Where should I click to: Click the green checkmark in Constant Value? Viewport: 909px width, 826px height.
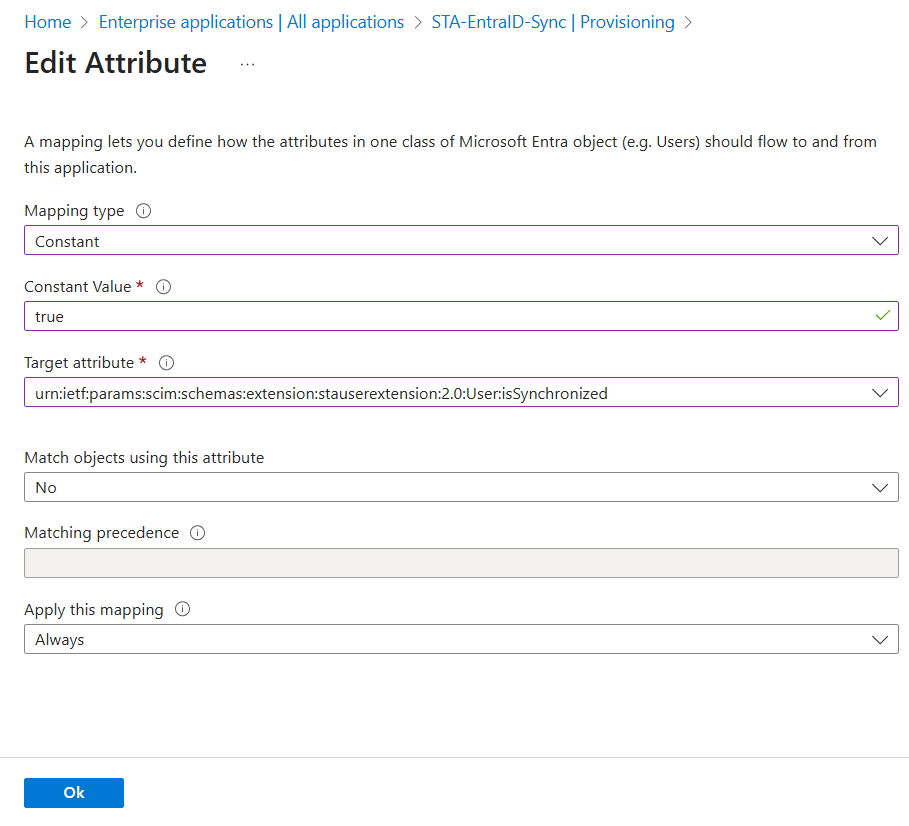881,316
